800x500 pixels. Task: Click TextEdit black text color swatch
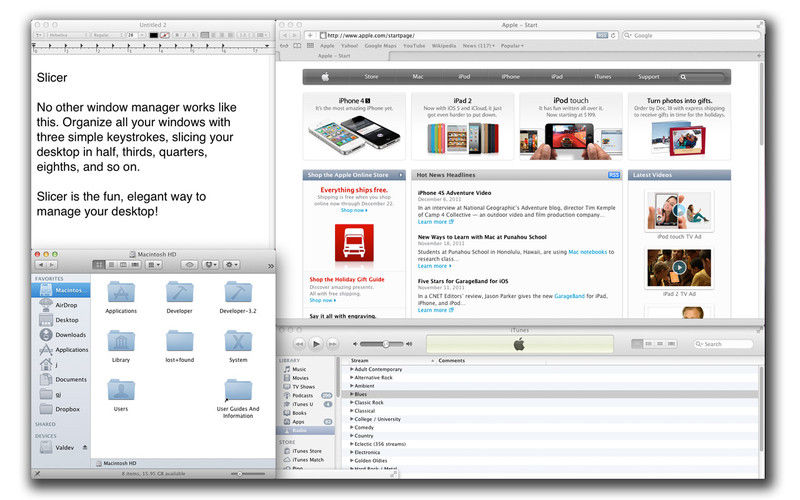(154, 35)
